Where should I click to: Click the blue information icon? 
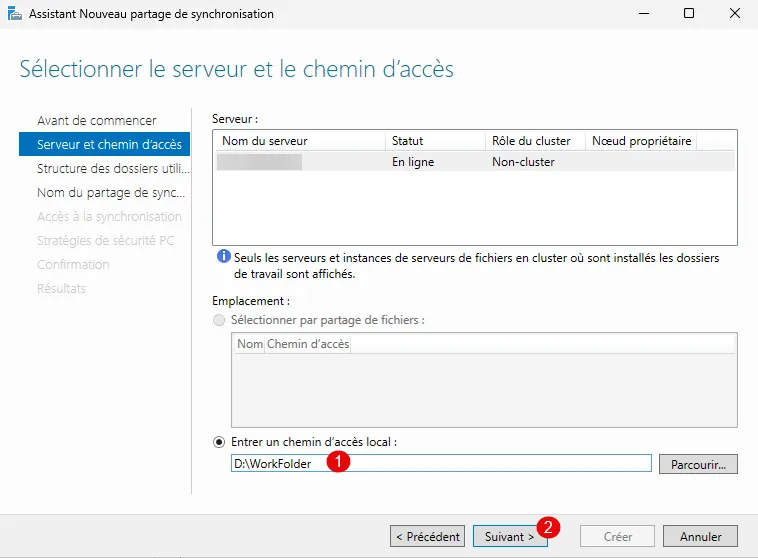tap(223, 258)
